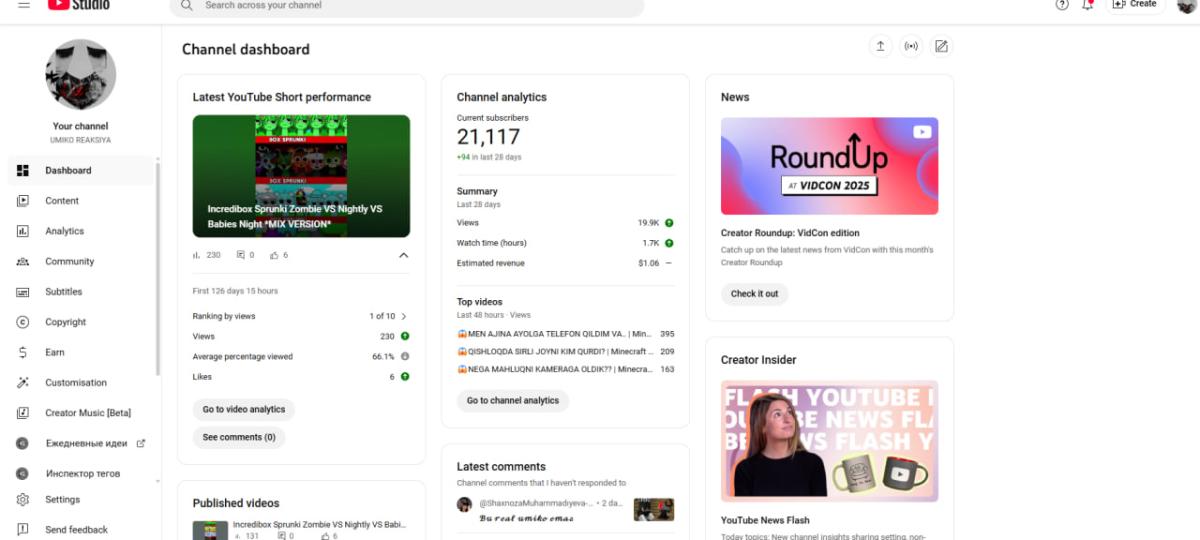Click the Views 19.9K summary row
This screenshot has width=1200, height=540.
coord(565,223)
